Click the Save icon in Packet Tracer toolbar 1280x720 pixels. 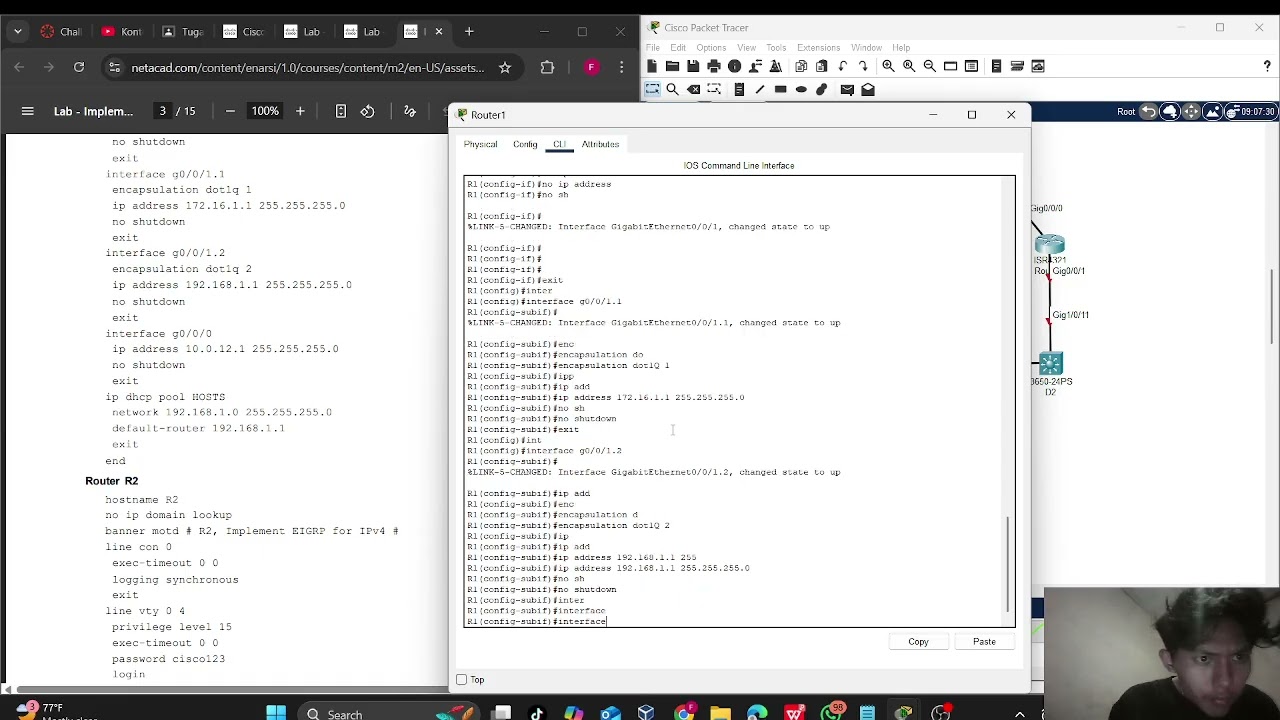693,66
